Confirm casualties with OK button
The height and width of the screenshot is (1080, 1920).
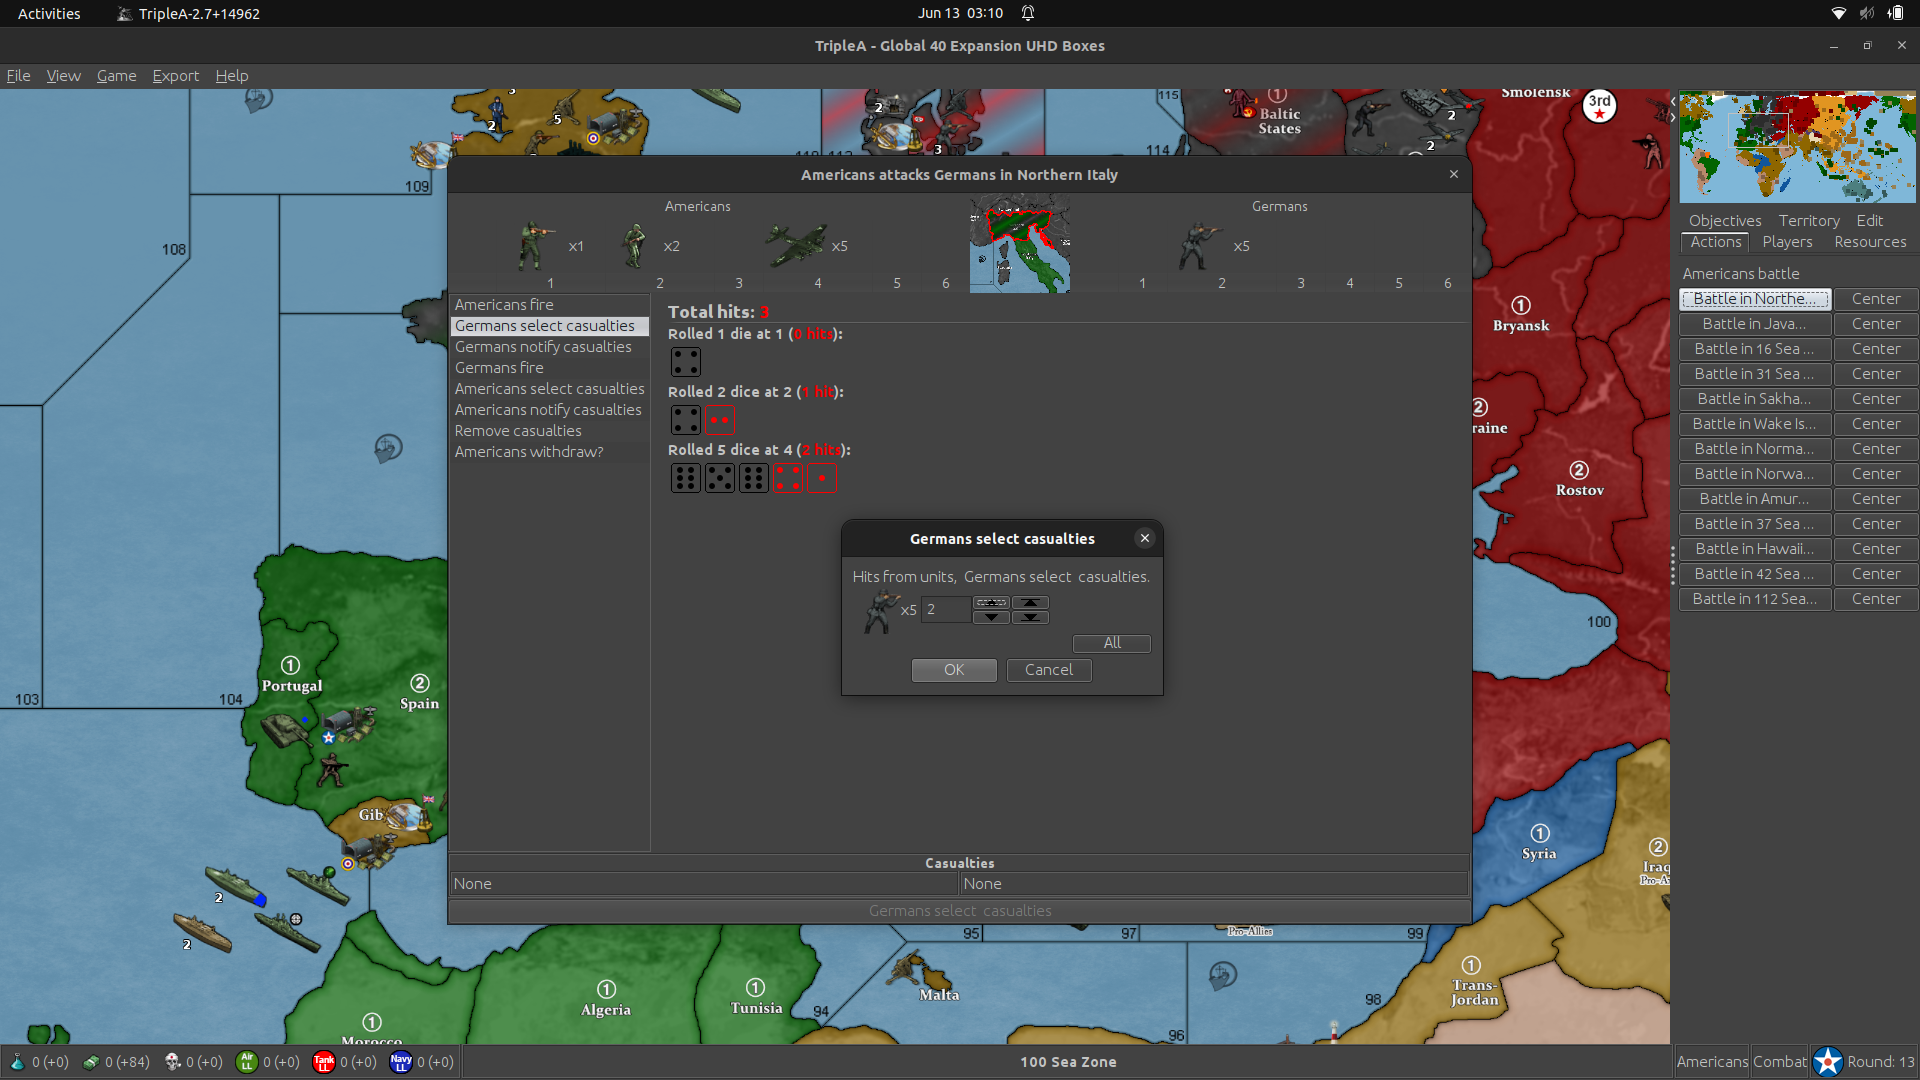[953, 670]
